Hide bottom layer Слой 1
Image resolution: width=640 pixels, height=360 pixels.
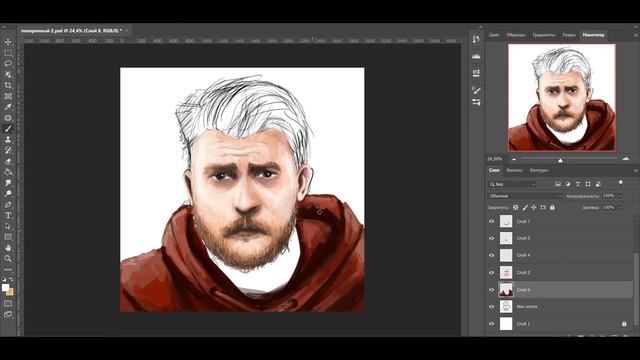(x=491, y=324)
